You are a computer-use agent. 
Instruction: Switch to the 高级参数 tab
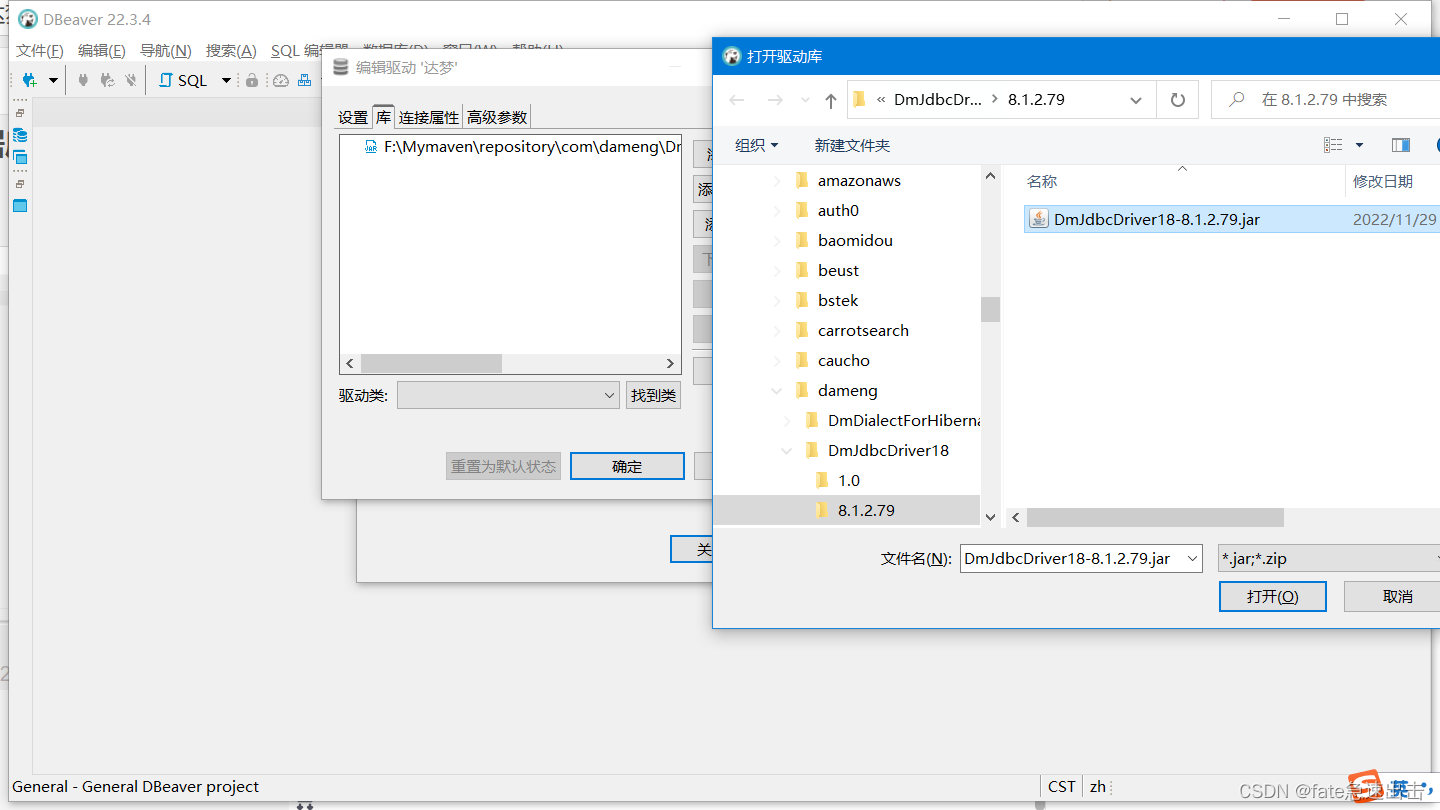coord(497,117)
